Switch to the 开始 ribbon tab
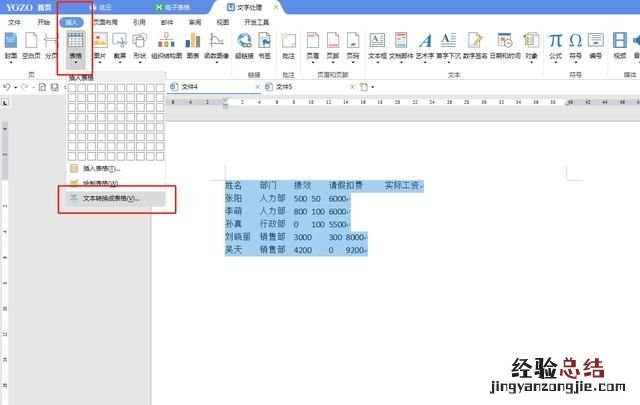This screenshot has height=405, width=640. click(43, 22)
